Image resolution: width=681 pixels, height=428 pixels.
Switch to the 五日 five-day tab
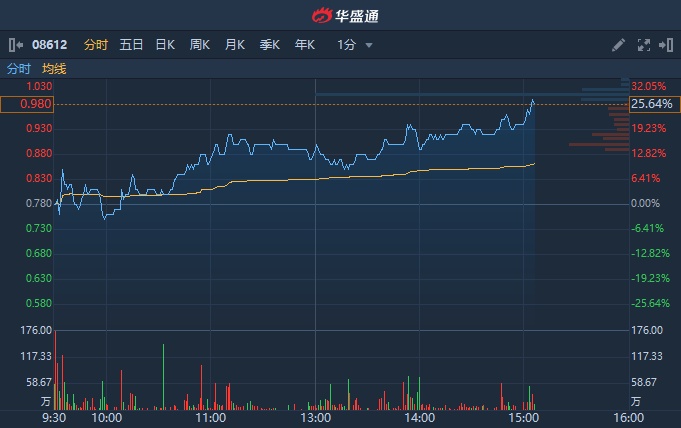(131, 44)
